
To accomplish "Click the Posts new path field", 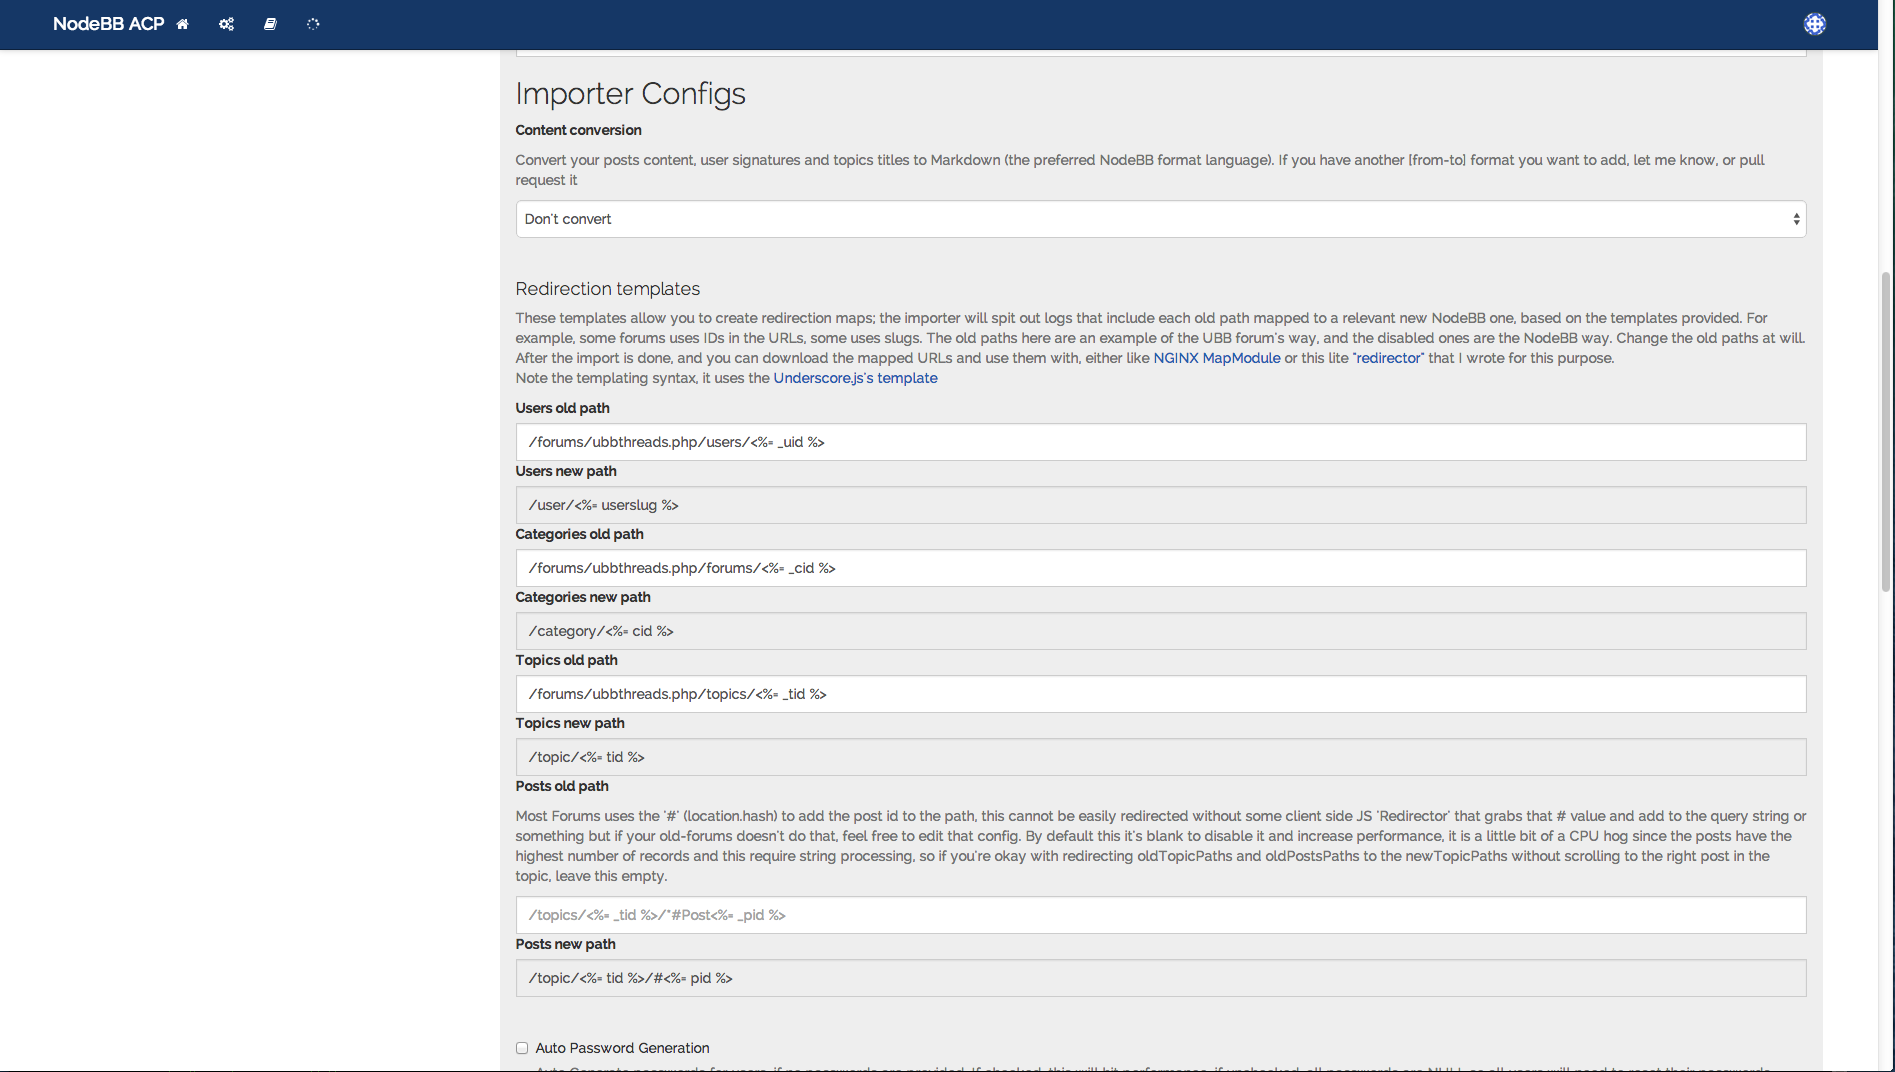I will [x=1160, y=978].
